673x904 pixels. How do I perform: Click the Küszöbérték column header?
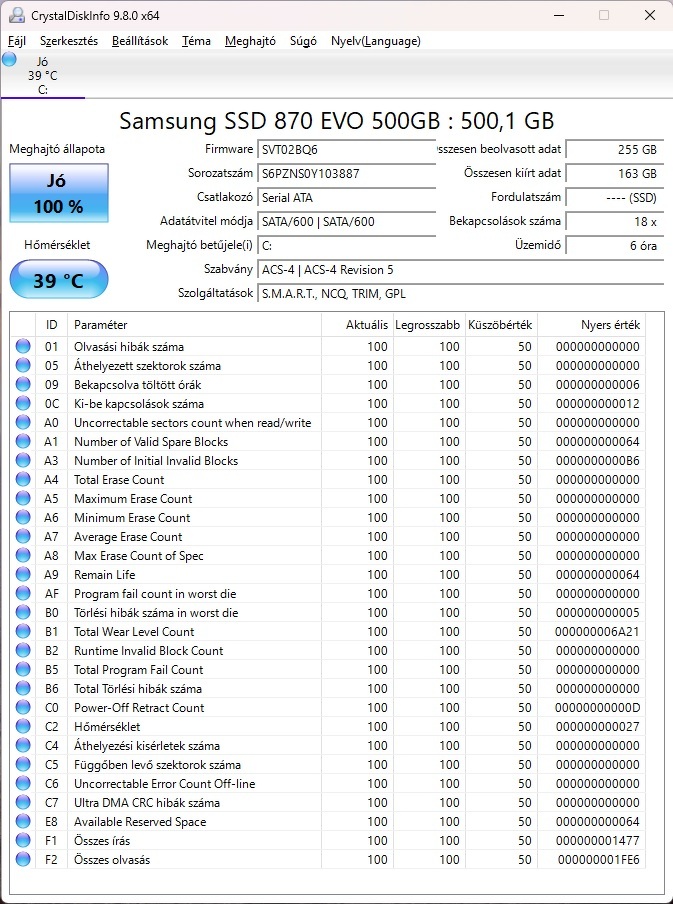coord(501,325)
